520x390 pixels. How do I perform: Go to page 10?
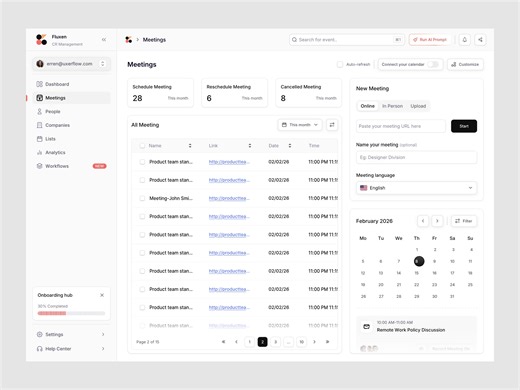click(x=301, y=342)
